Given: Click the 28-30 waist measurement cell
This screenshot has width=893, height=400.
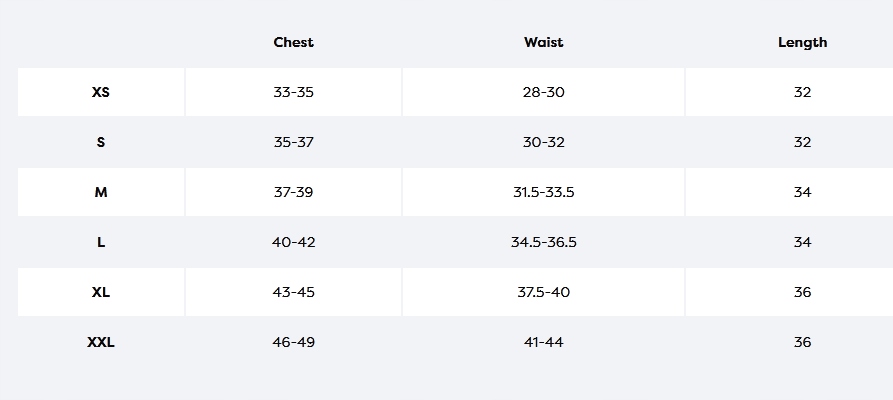Looking at the screenshot, I should pyautogui.click(x=543, y=92).
